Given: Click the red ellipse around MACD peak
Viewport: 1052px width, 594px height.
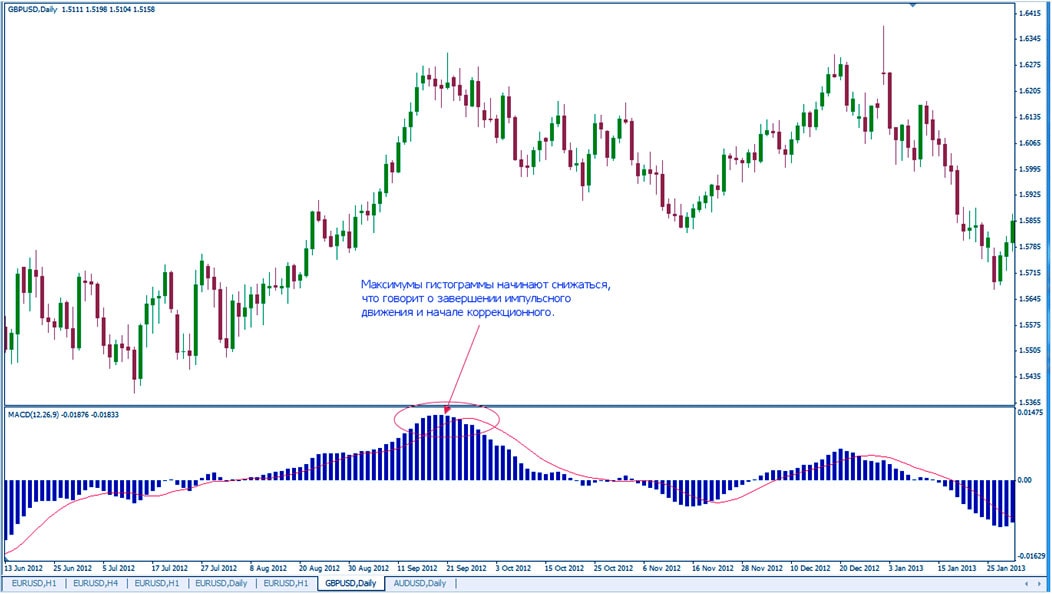Looking at the screenshot, I should (398, 420).
